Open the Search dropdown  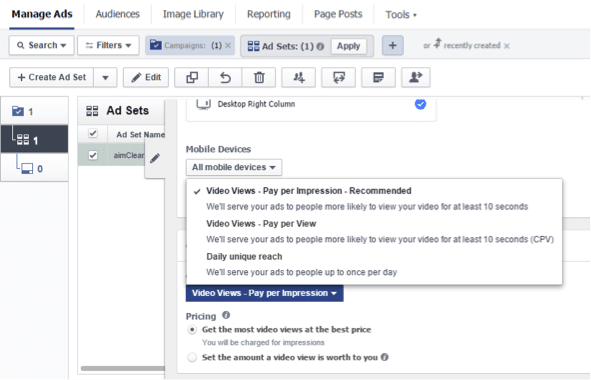(41, 46)
